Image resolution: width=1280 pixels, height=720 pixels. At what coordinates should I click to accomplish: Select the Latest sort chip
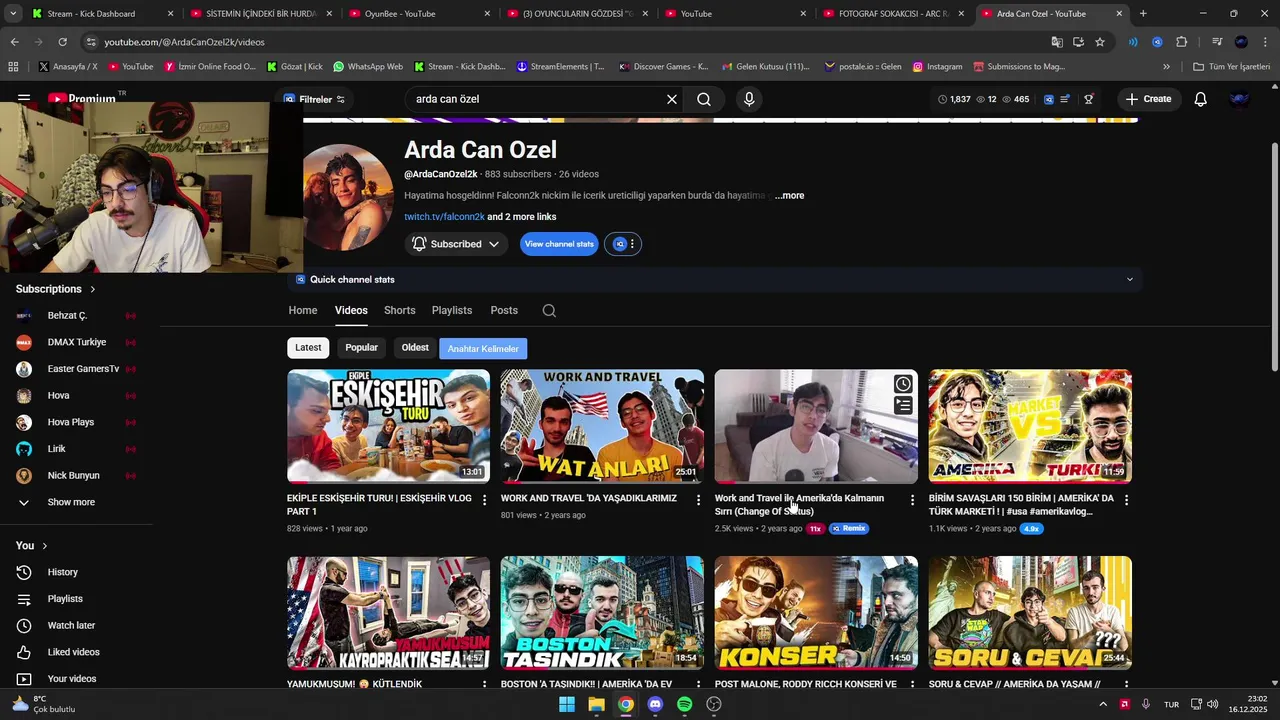click(x=308, y=348)
